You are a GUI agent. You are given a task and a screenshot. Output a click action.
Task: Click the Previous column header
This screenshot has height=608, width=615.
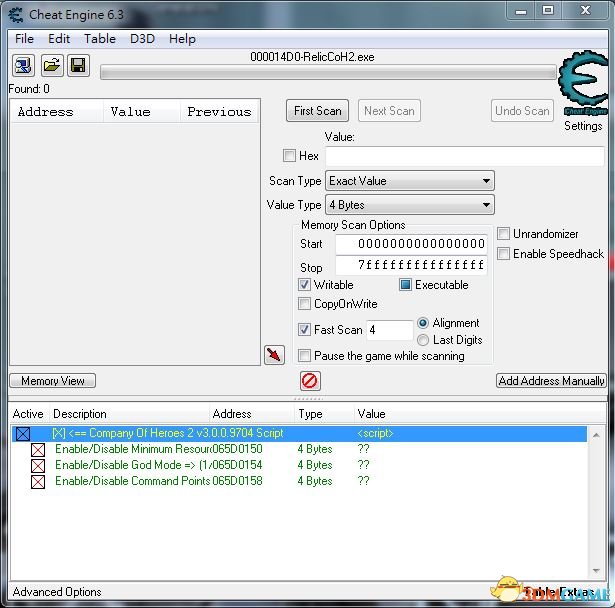point(220,112)
